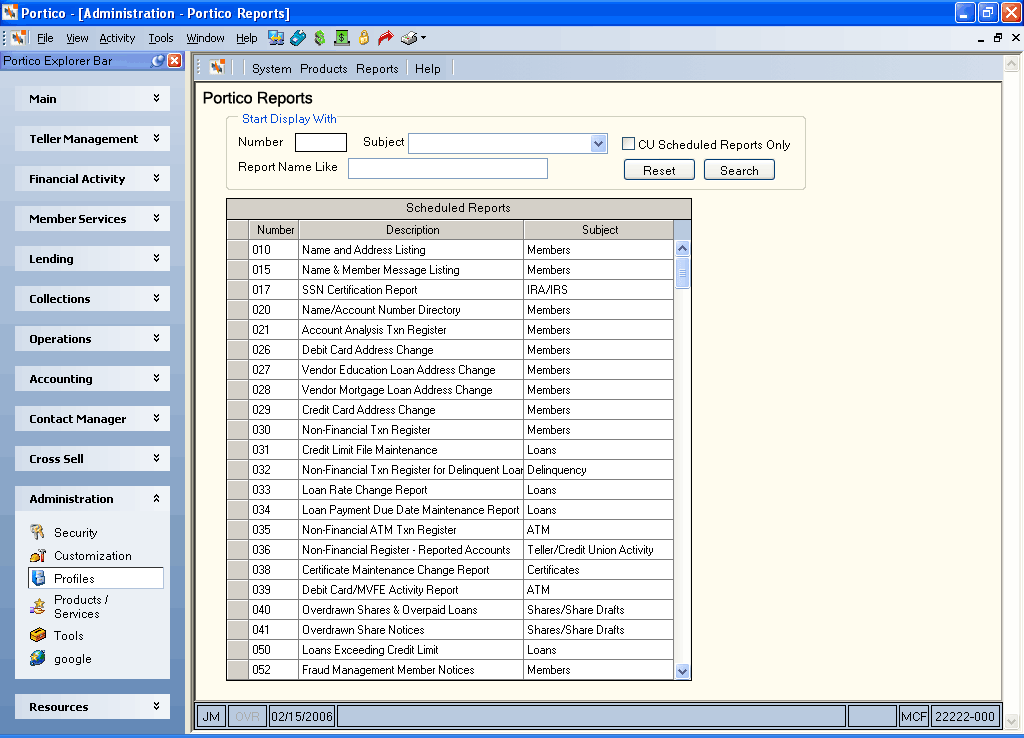Enable CU Scheduled Reports Only checkbox
Screen dimensions: 1024x738
(628, 144)
